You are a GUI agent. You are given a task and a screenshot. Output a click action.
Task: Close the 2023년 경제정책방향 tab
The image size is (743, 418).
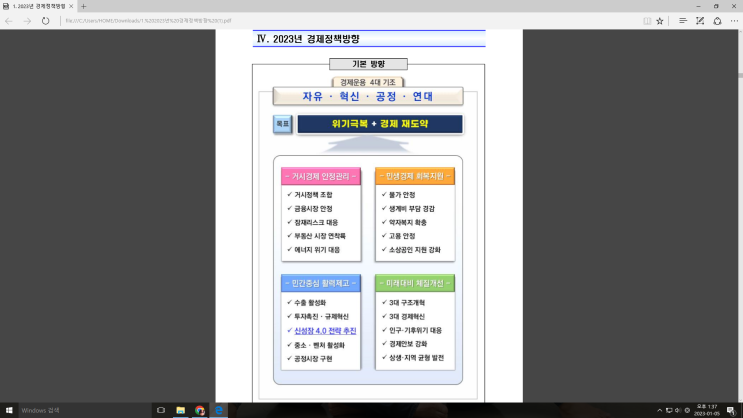(x=71, y=6)
